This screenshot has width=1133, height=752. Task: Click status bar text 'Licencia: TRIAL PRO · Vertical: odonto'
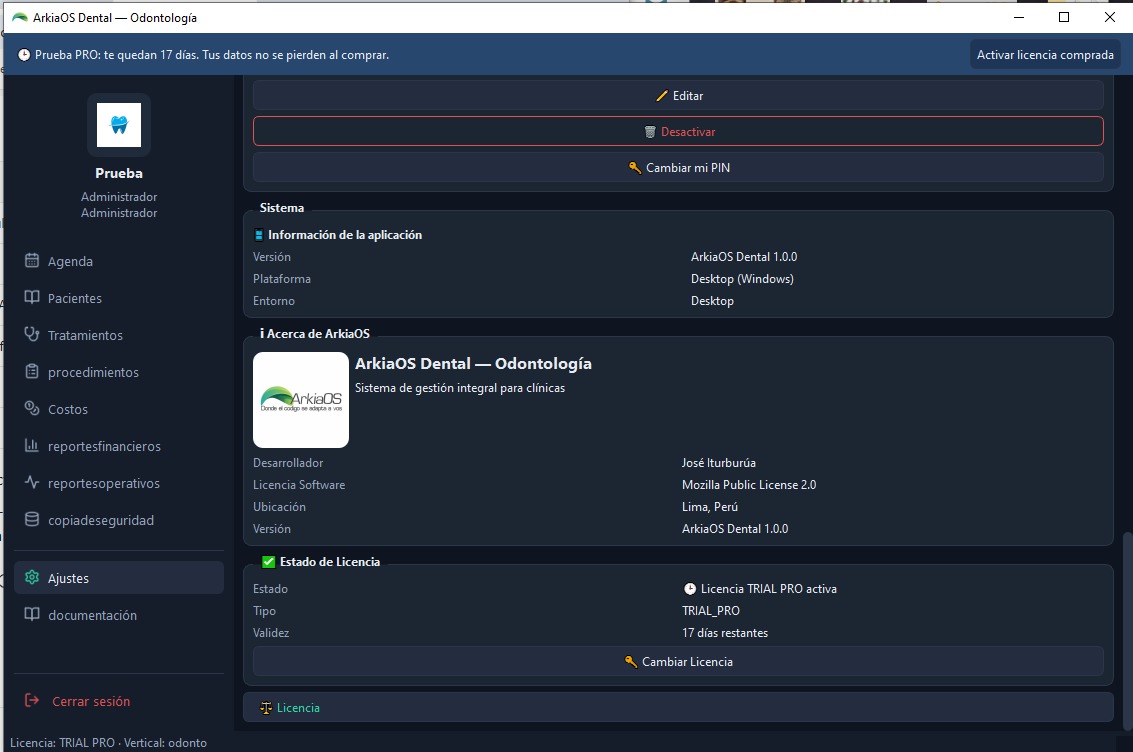point(108,743)
